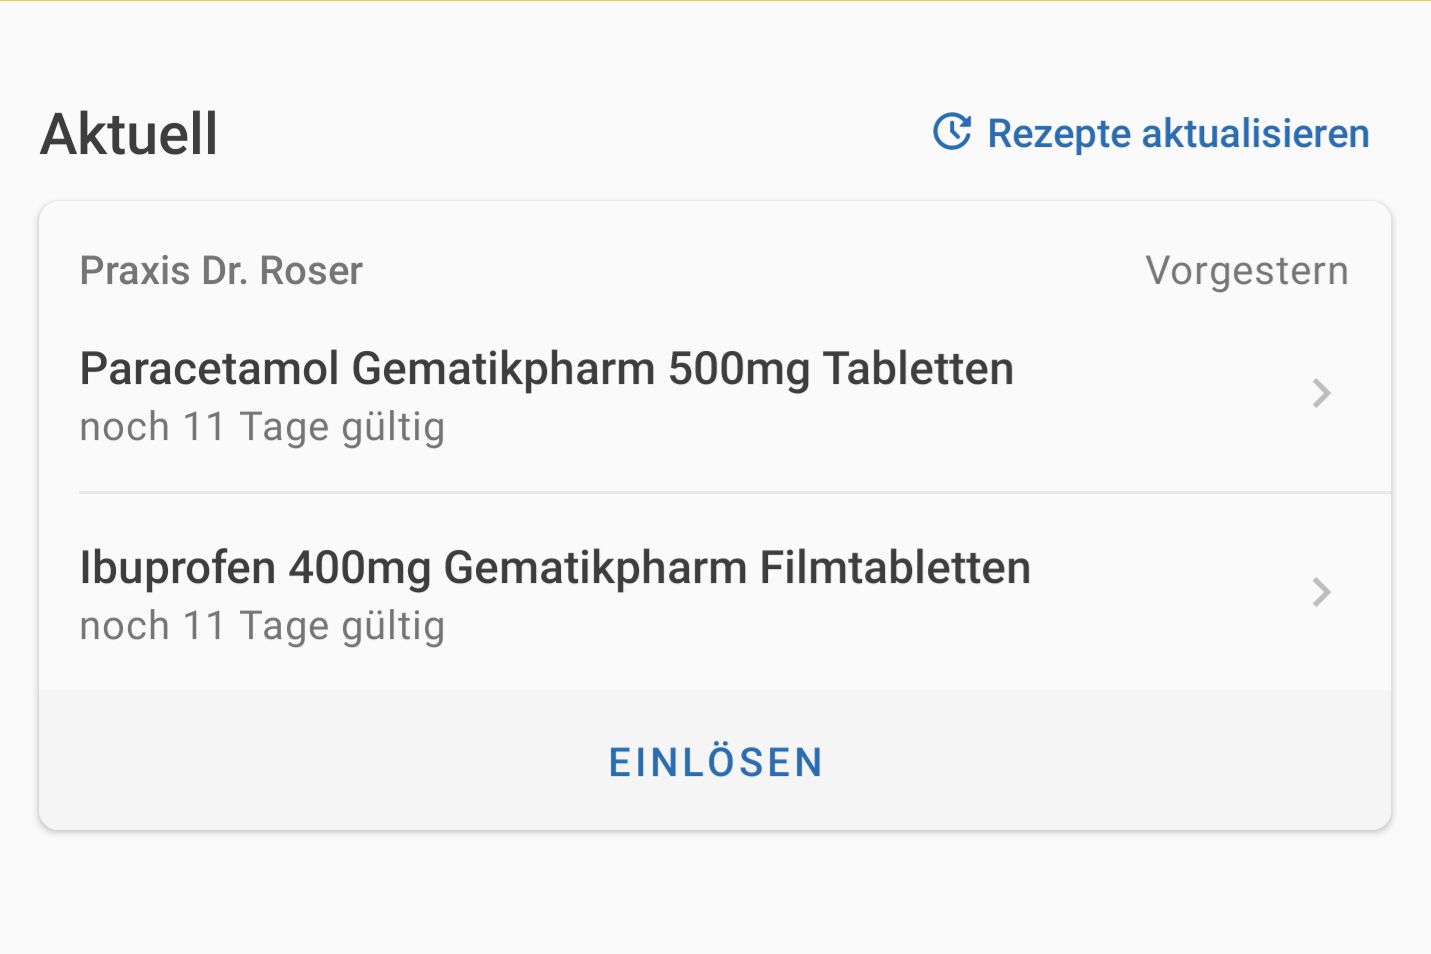The height and width of the screenshot is (954, 1431).
Task: Click the 'Vorgestern' date label
Action: pos(1246,271)
